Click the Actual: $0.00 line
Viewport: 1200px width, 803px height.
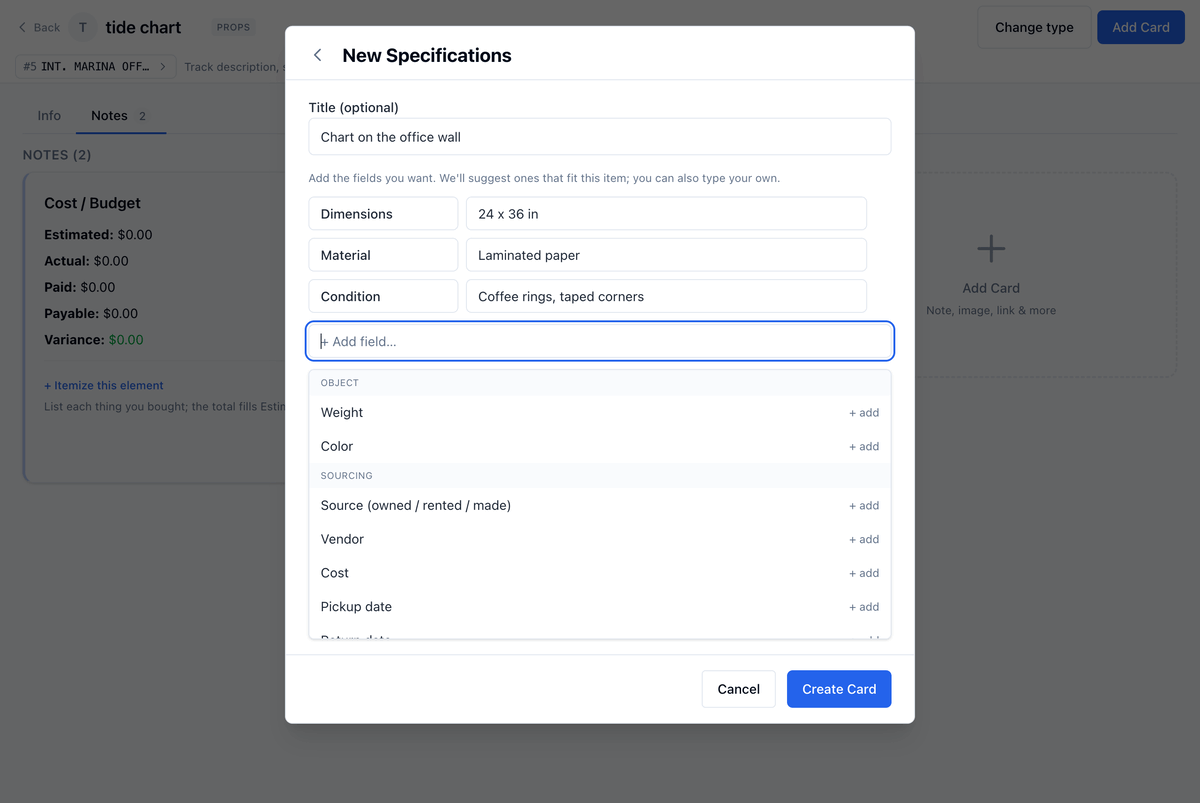[86, 261]
